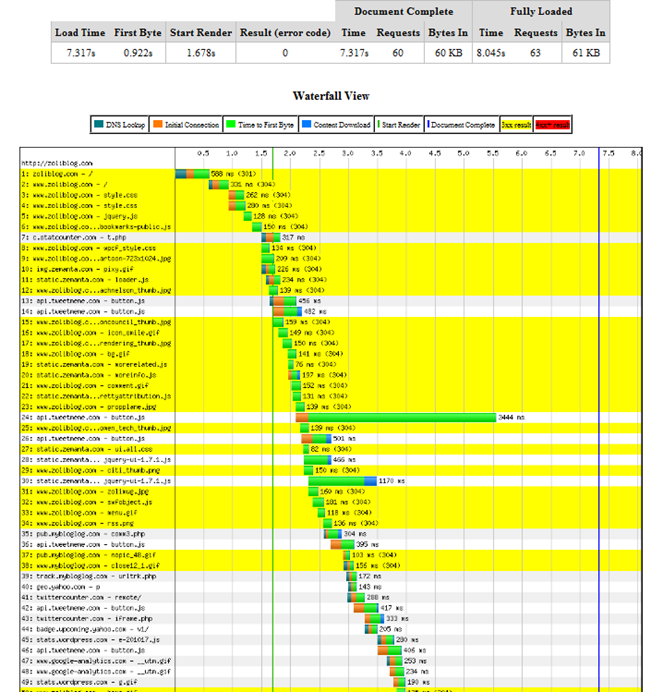
Task: Click the 1170 ms bar of request 30
Action: pos(342,481)
